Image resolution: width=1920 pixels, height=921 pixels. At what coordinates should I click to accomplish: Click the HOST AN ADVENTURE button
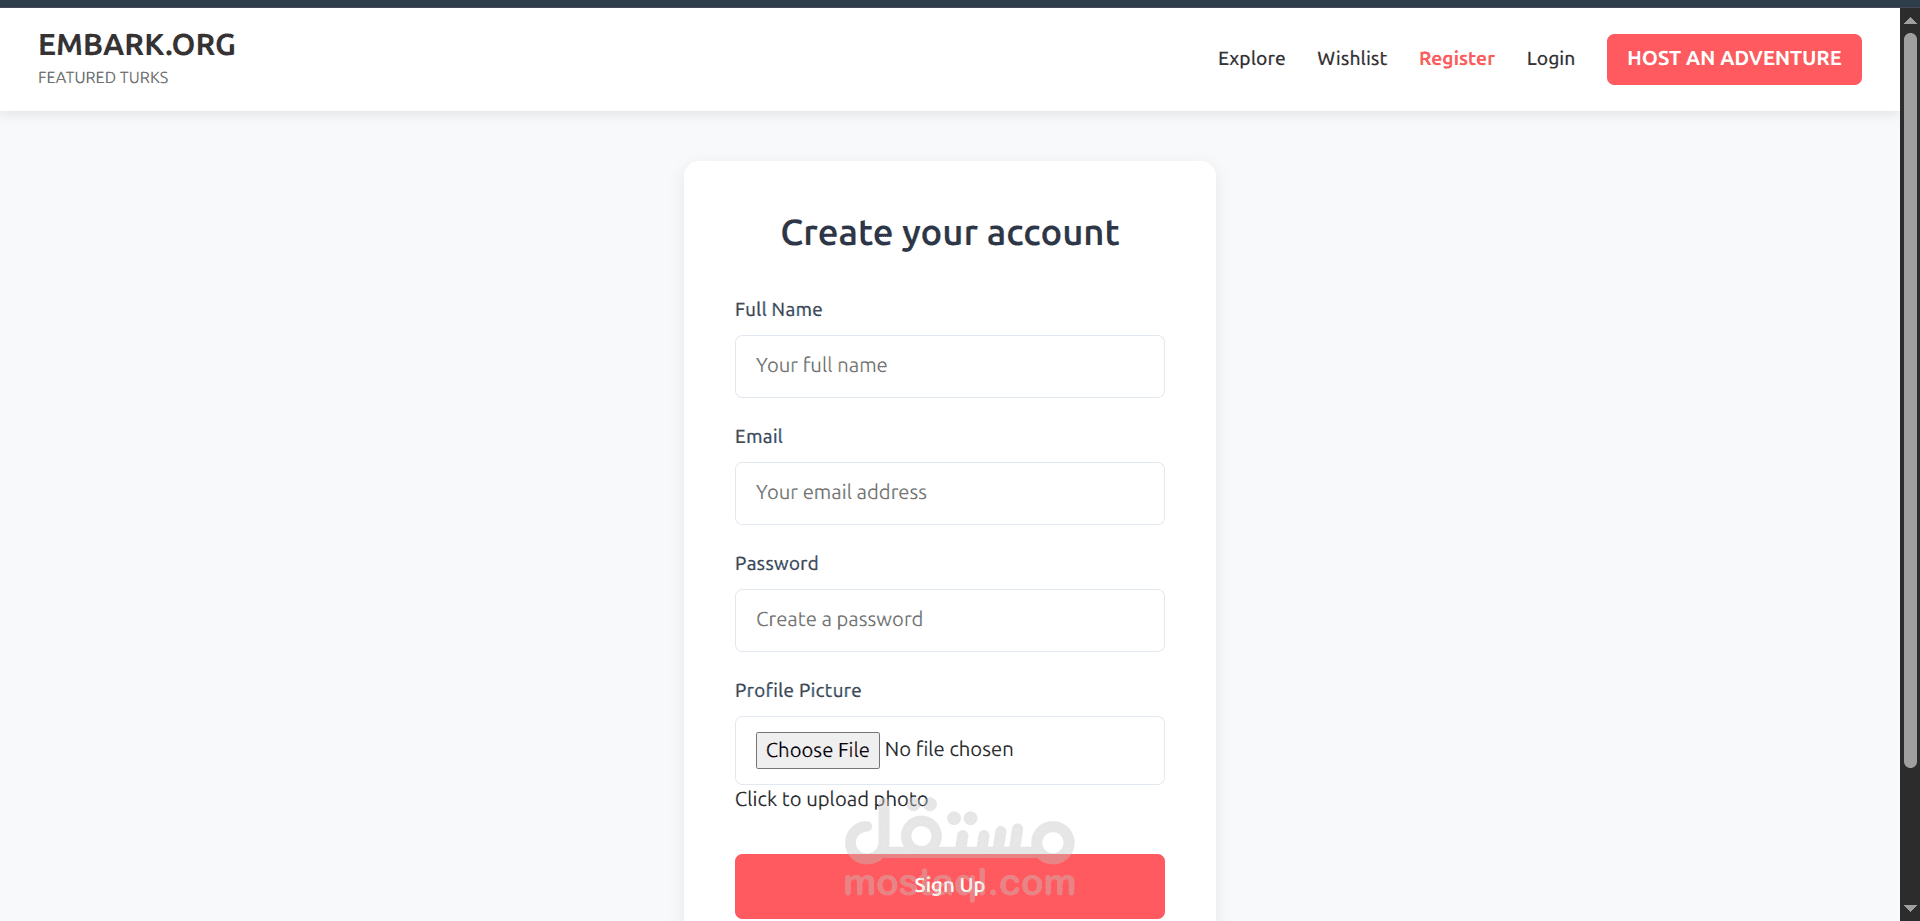[x=1734, y=59]
